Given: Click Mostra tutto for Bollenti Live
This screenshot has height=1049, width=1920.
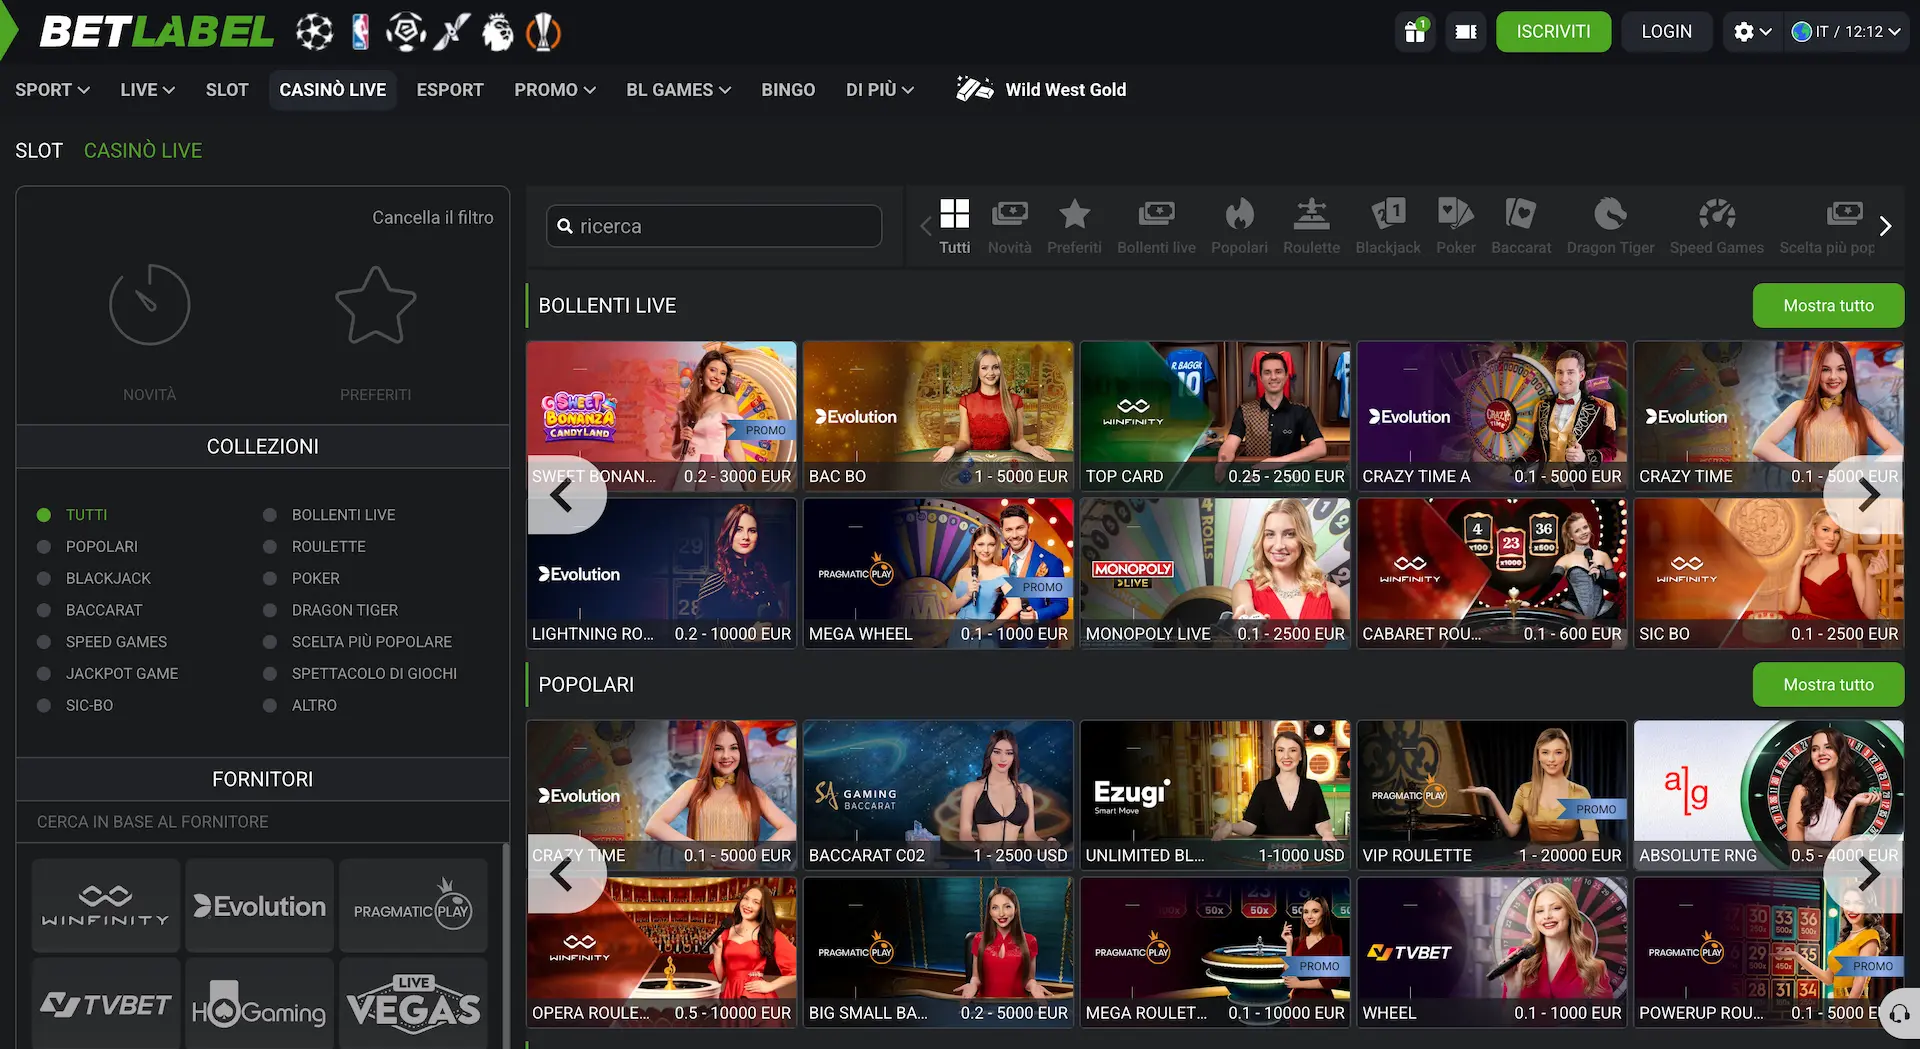Looking at the screenshot, I should (1828, 306).
